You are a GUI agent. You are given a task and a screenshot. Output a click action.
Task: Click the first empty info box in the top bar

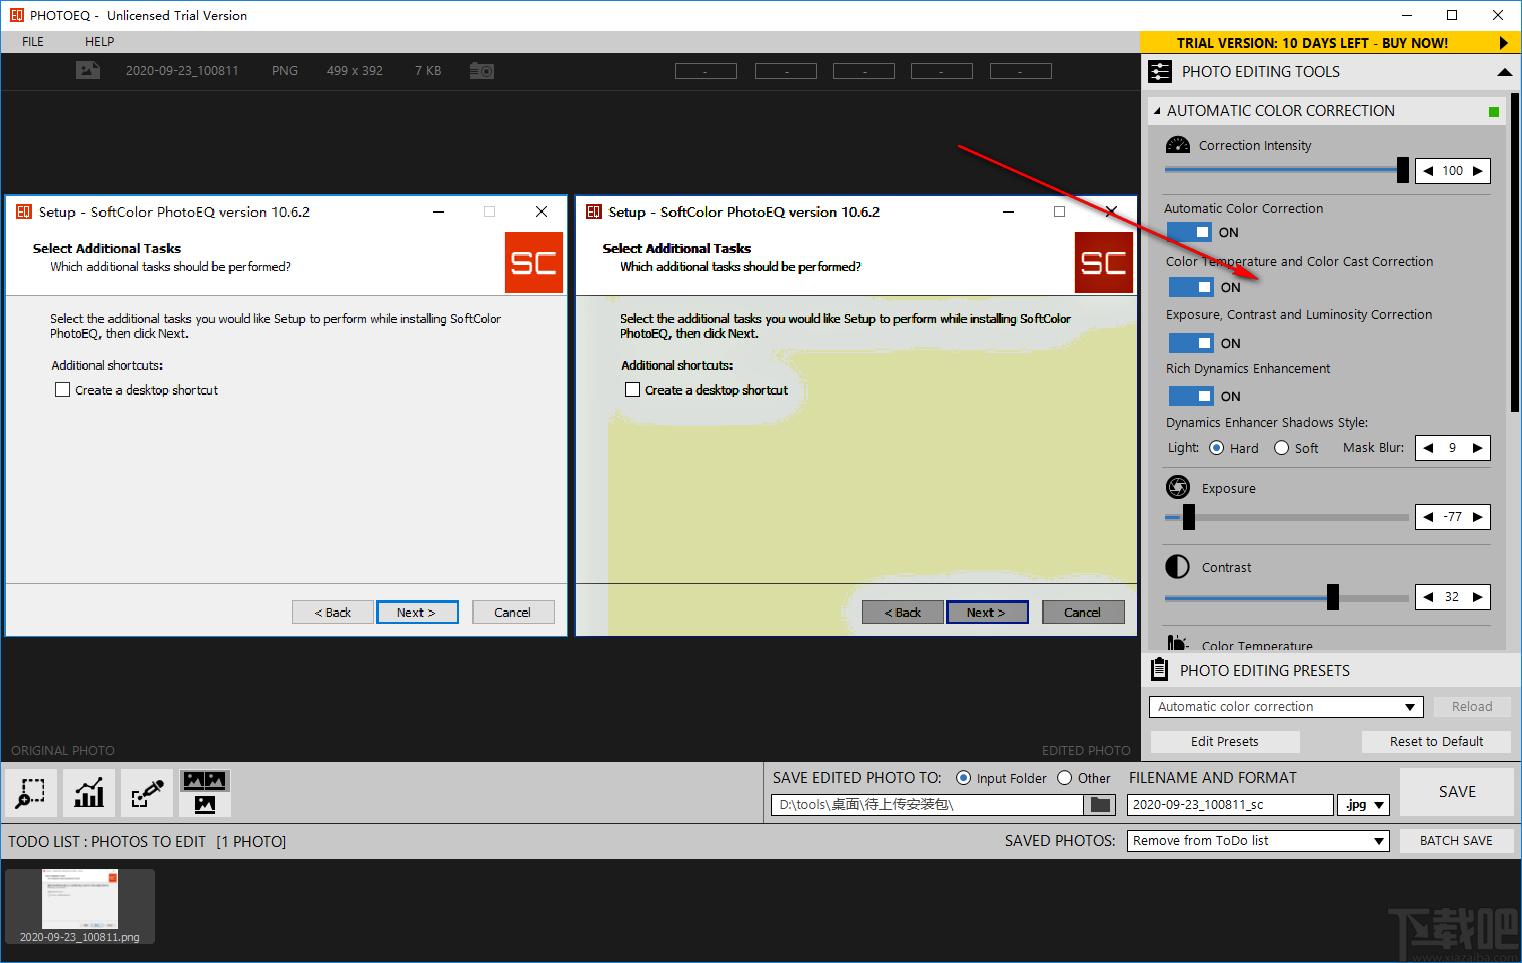pos(706,71)
